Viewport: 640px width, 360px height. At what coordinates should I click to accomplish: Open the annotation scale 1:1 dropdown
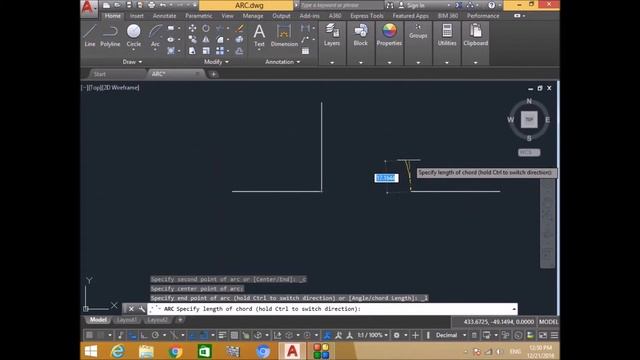(372, 335)
